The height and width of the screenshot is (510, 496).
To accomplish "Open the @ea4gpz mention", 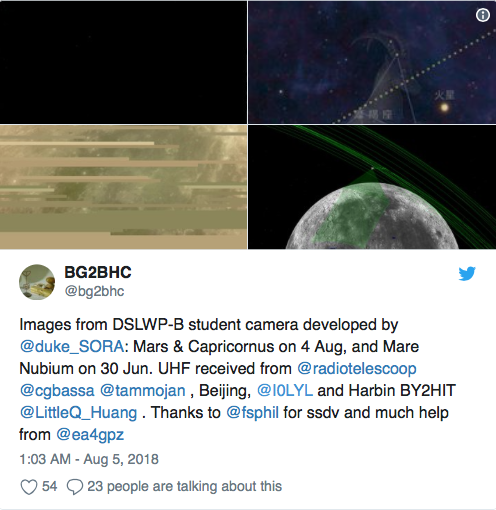I will (x=90, y=435).
